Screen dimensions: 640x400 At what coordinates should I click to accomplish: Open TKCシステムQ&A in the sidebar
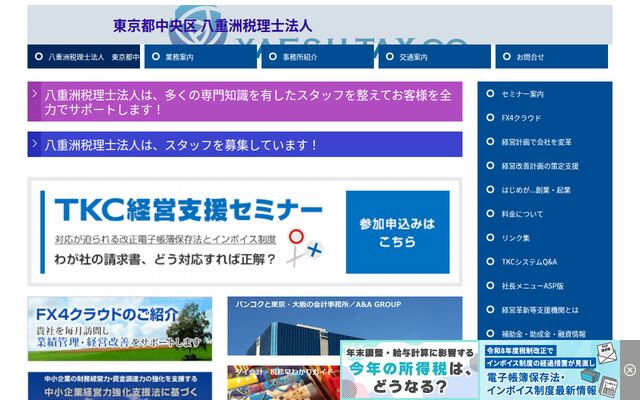(x=529, y=262)
